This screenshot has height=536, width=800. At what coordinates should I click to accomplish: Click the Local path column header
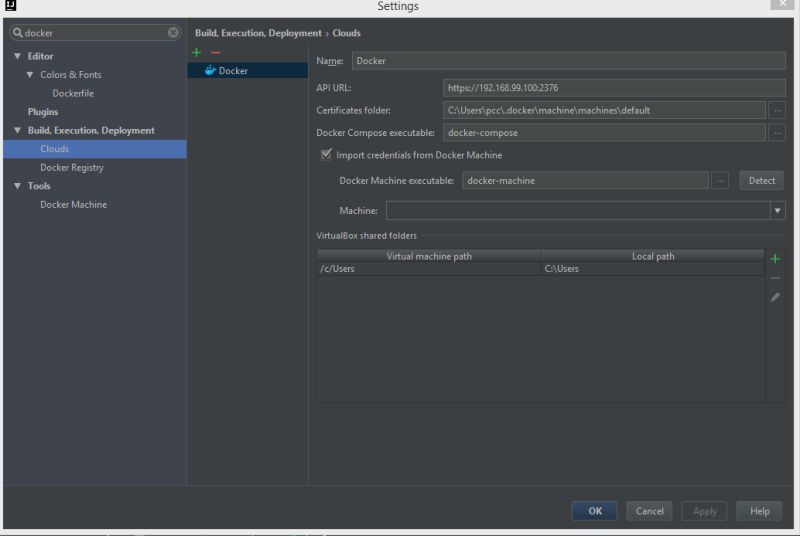[x=653, y=256]
